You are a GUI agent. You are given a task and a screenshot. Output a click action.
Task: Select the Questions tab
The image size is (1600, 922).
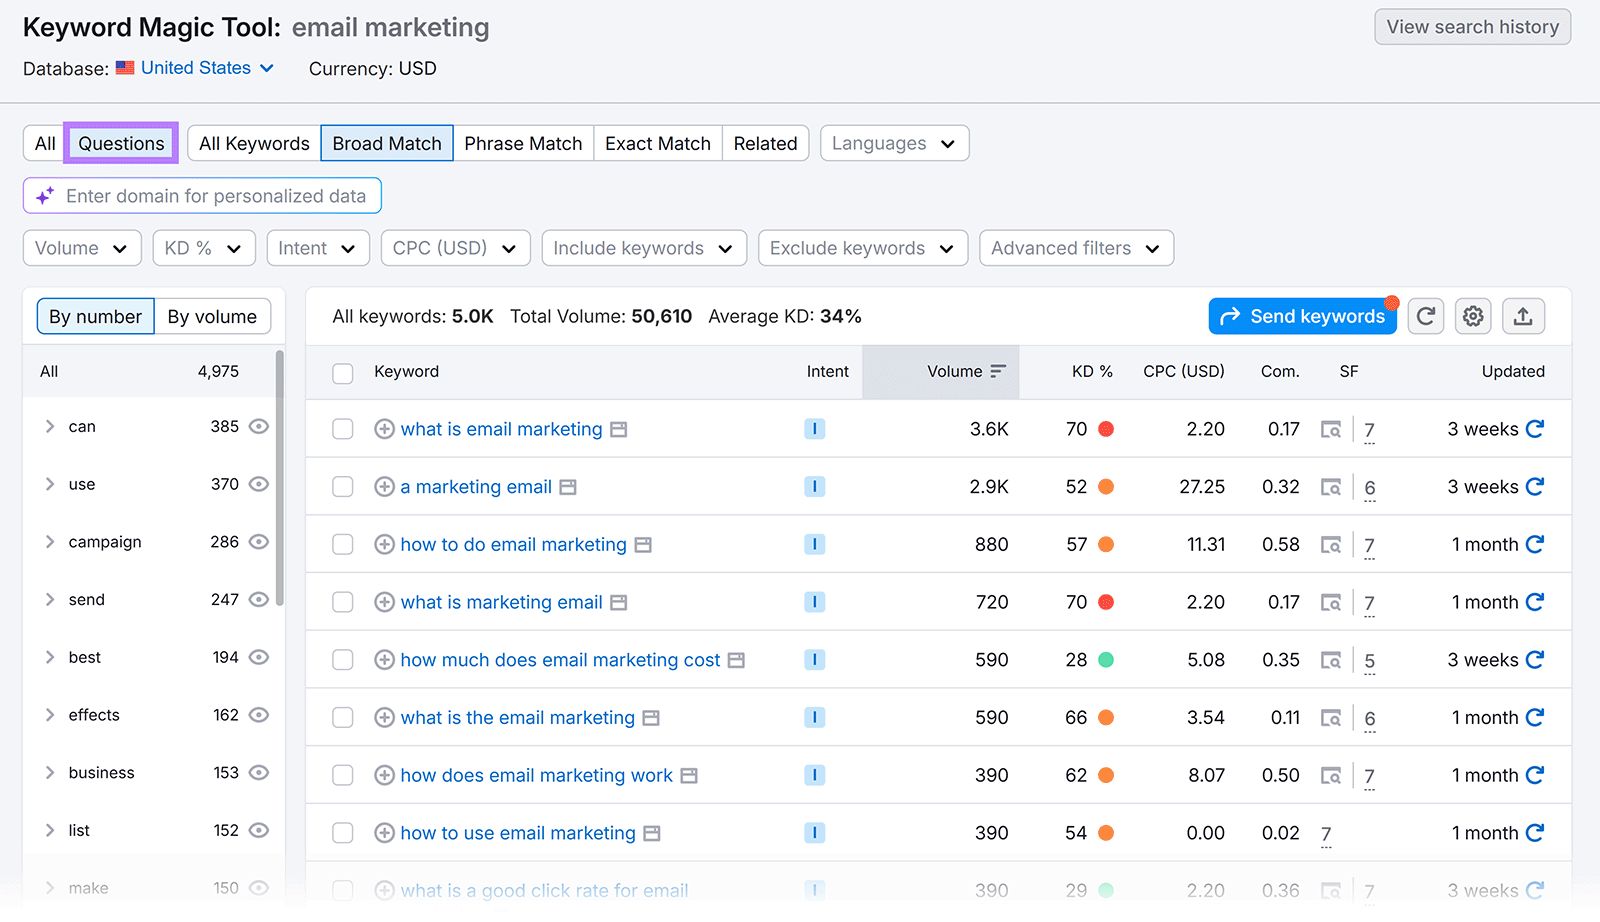point(120,143)
